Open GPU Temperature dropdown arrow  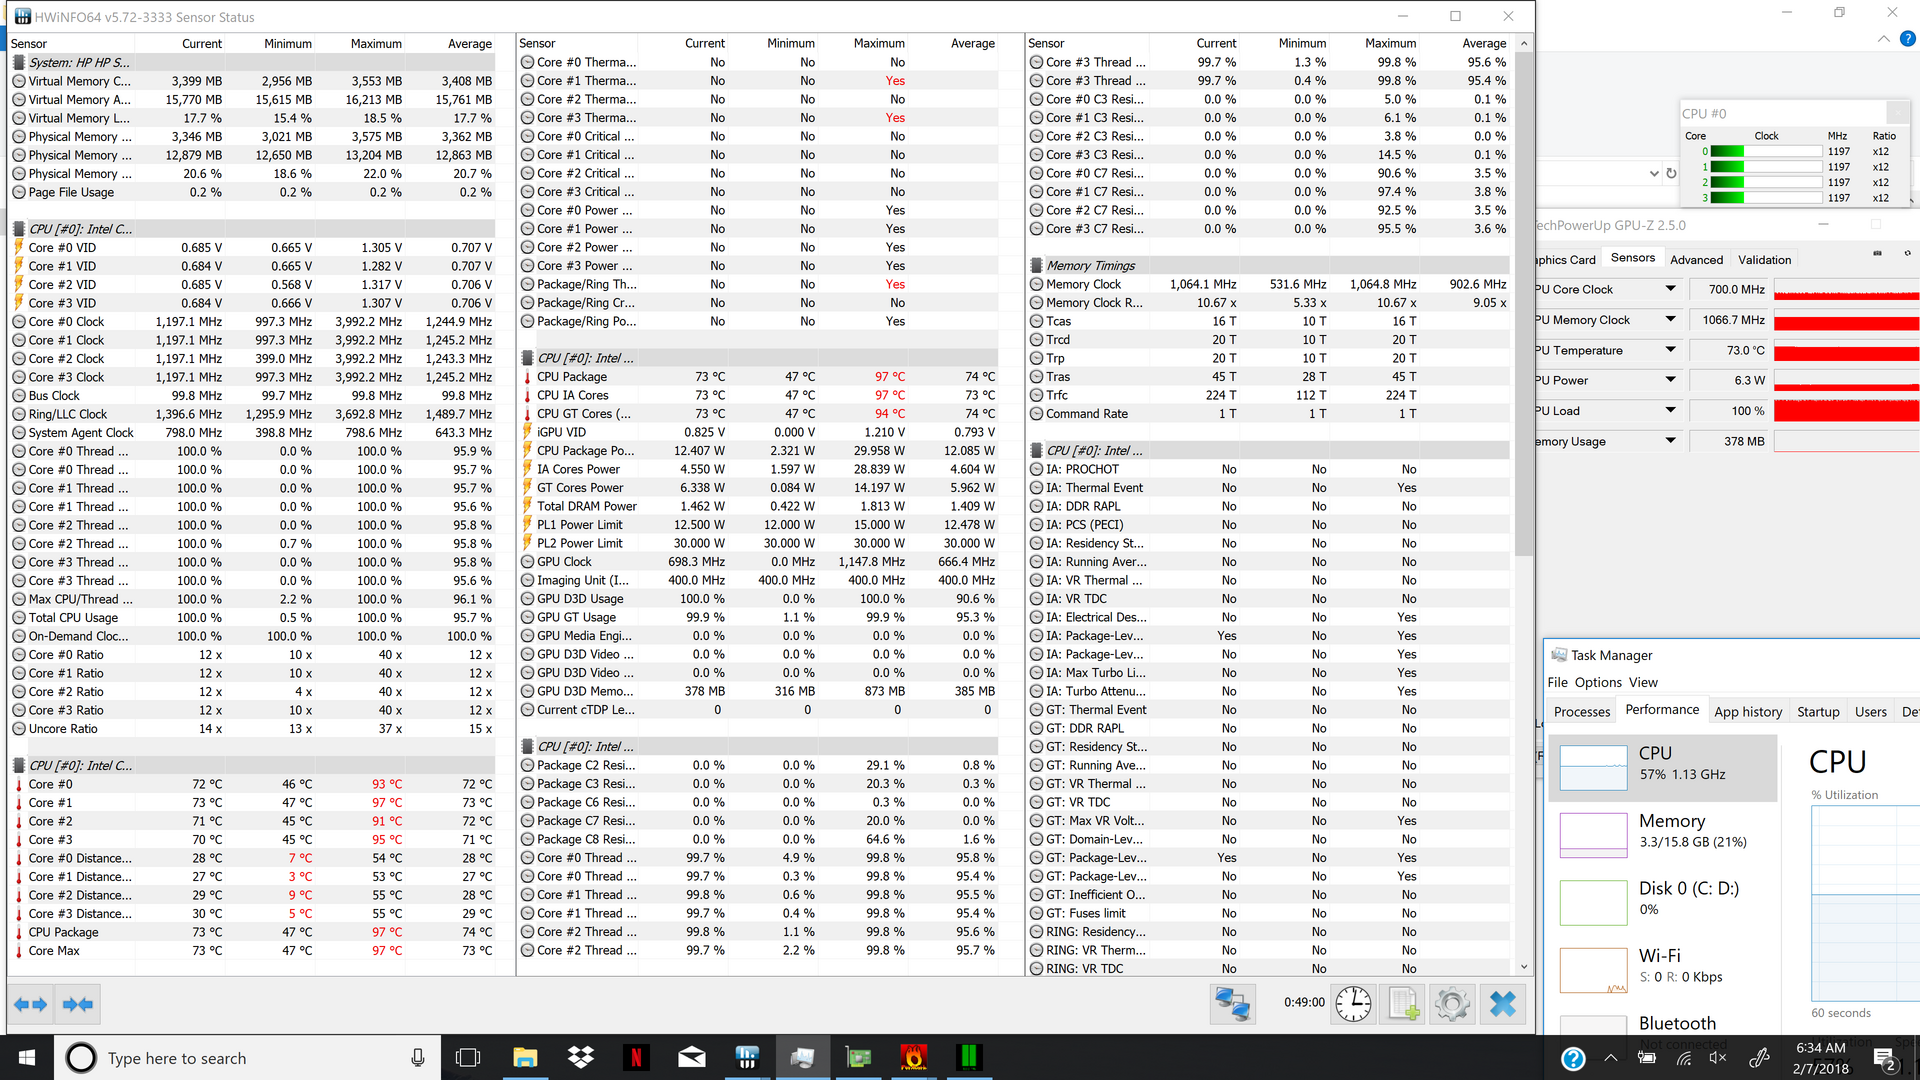[x=1670, y=350]
